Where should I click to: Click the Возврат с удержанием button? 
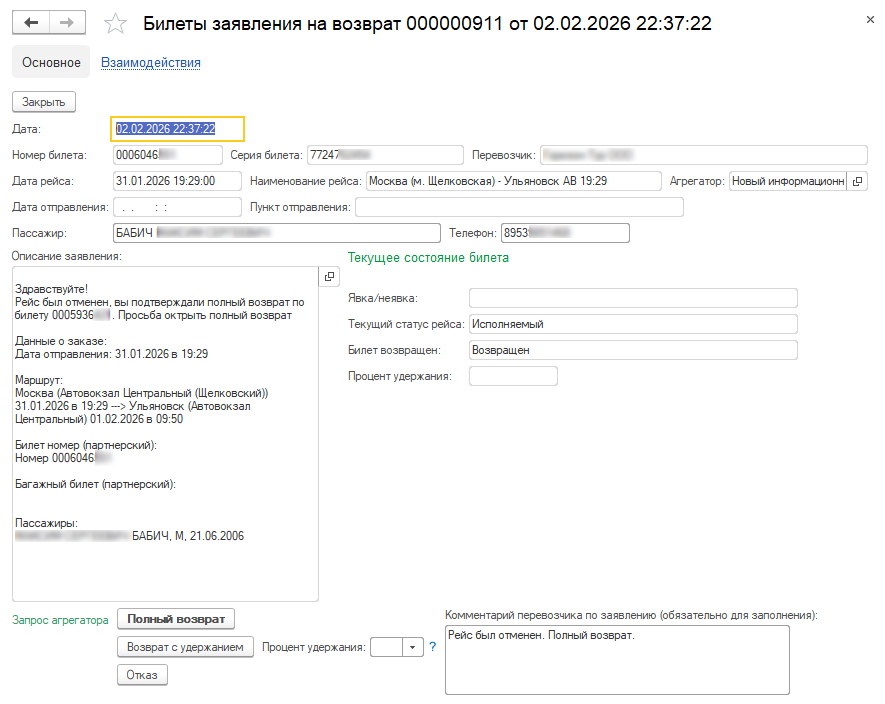(x=185, y=647)
